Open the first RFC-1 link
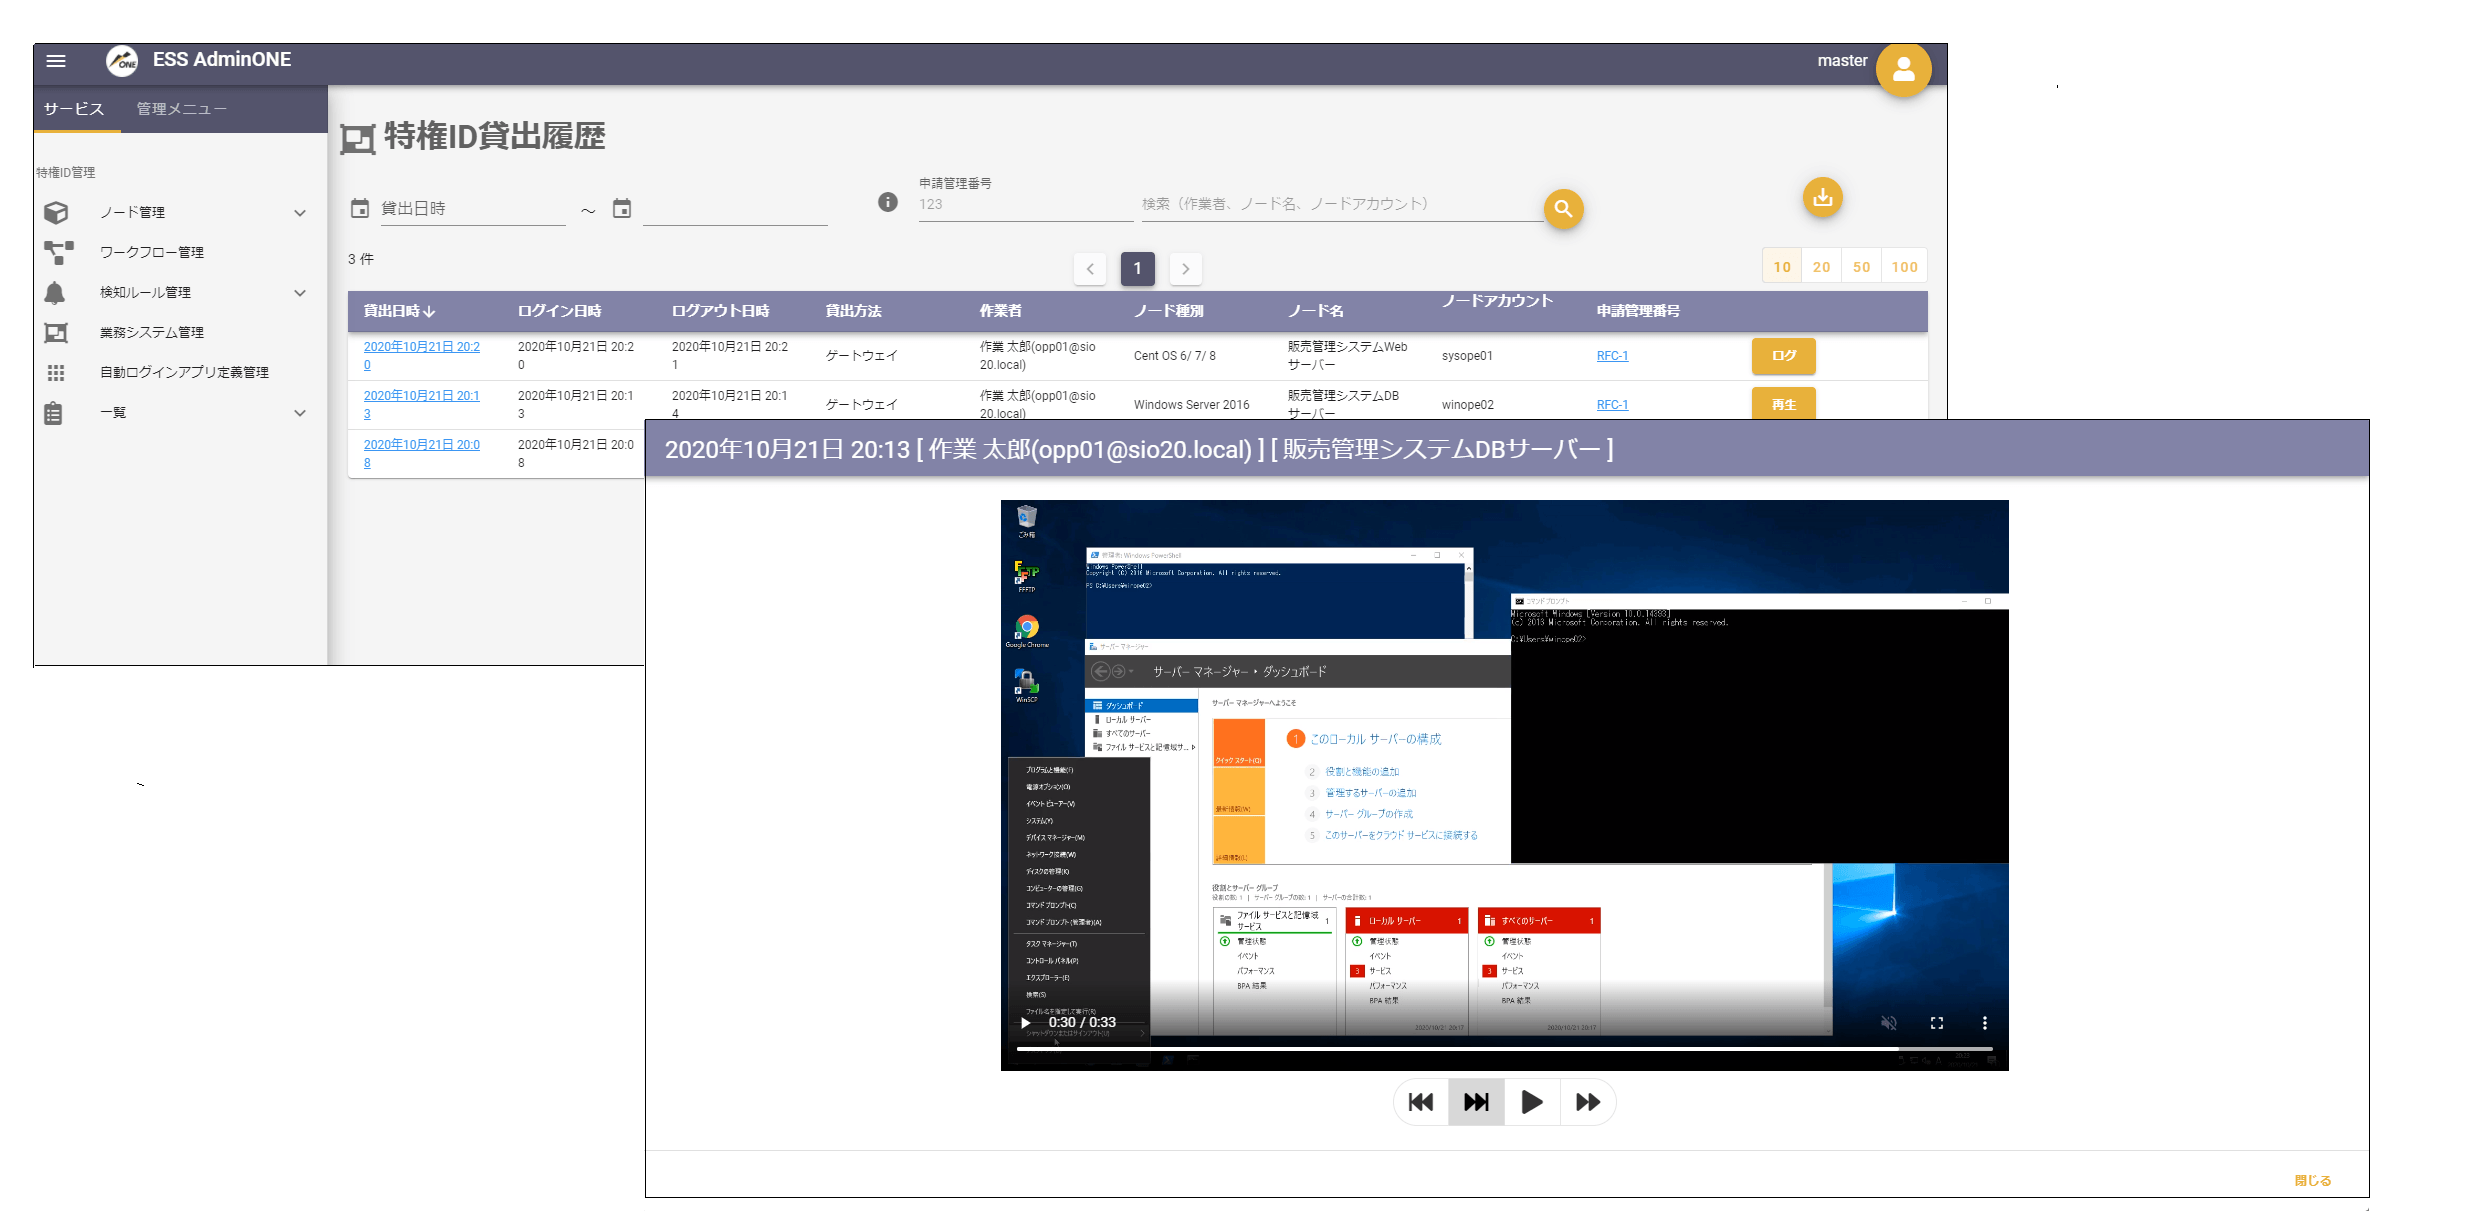Screen dimensions: 2480x1226 tap(1612, 356)
